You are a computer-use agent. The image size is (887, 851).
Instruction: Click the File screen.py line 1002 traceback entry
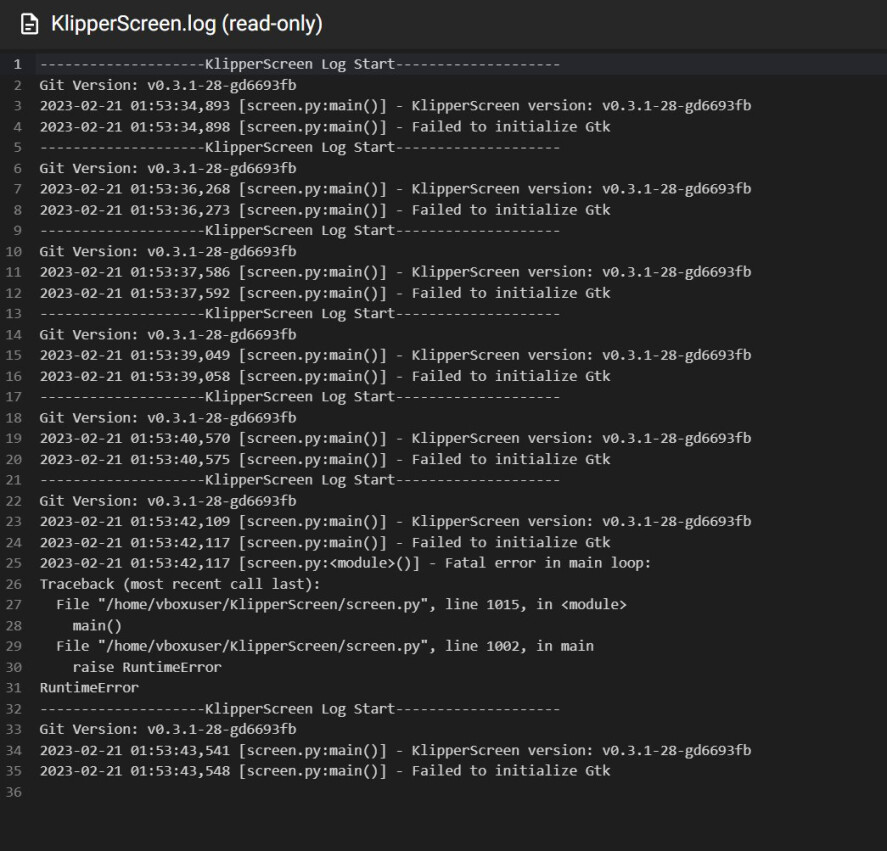click(x=325, y=646)
